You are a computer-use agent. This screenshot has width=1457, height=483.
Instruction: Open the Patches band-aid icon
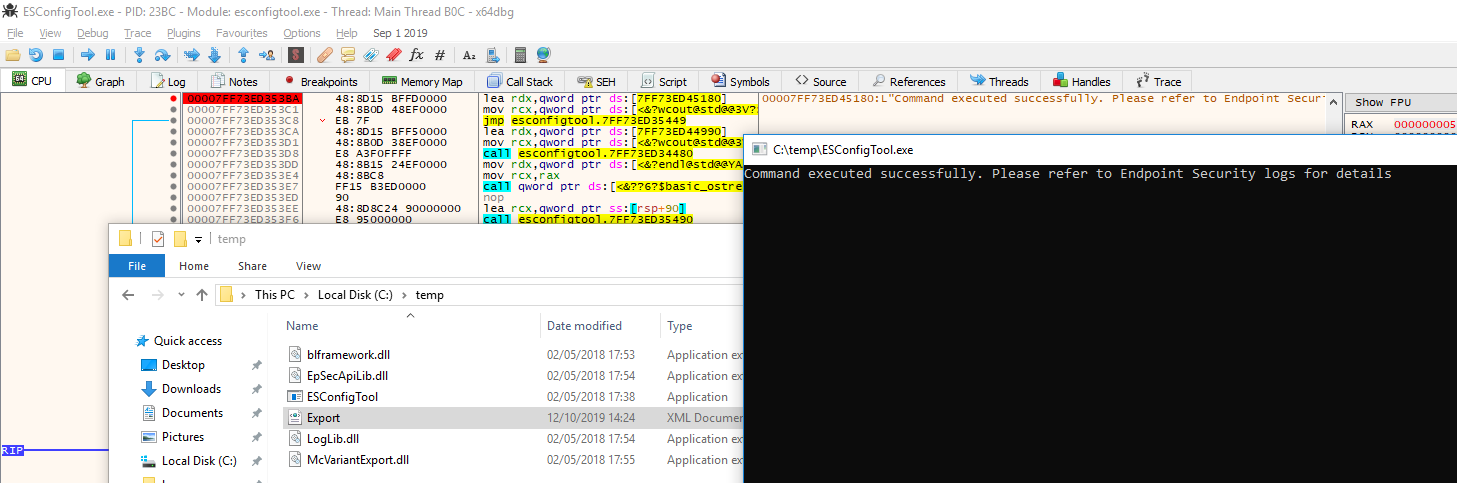[x=325, y=55]
